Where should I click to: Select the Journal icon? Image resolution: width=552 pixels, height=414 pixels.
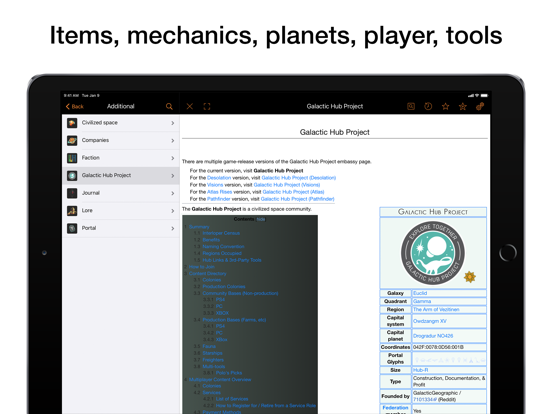[x=72, y=193]
